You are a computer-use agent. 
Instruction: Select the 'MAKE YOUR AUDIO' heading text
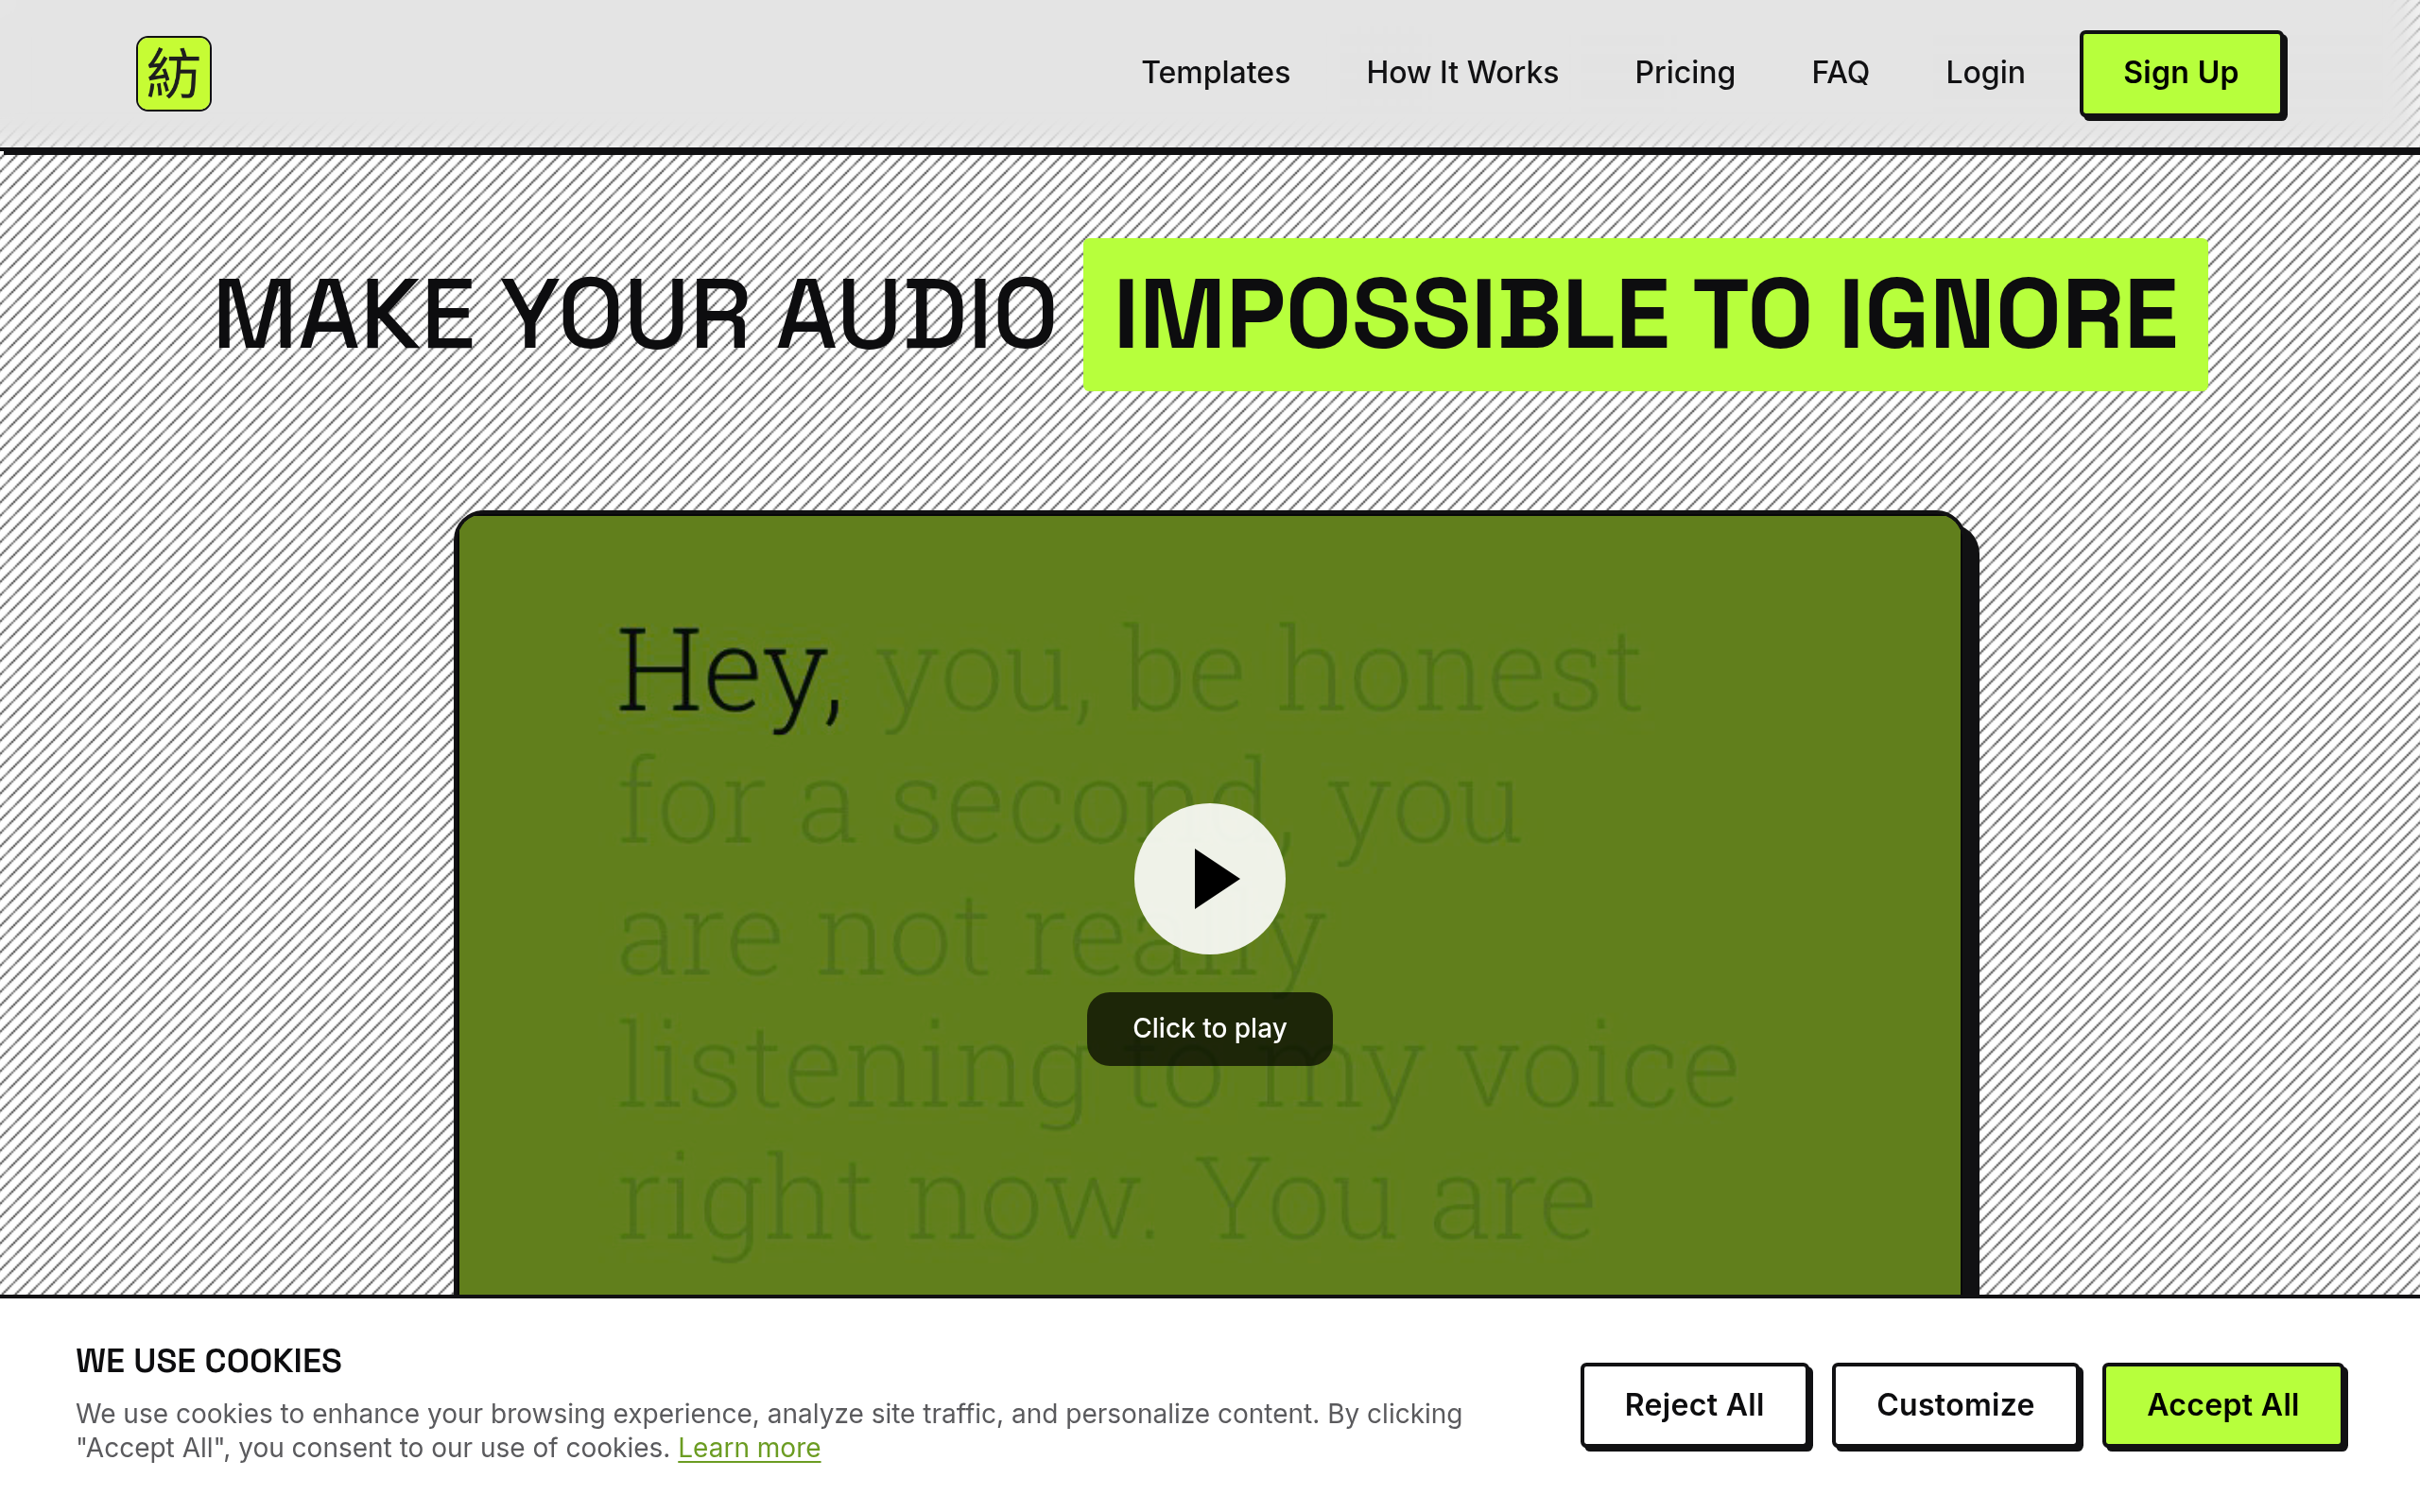click(636, 315)
